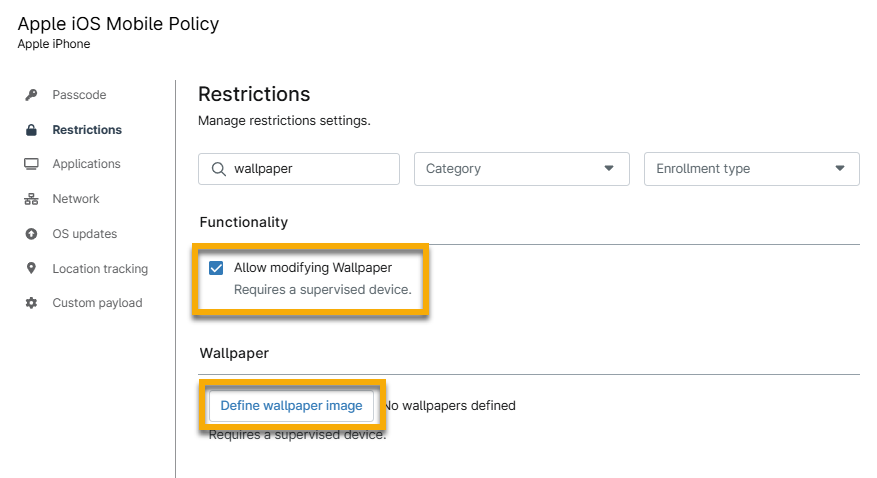Select the Network menu label

coord(76,199)
